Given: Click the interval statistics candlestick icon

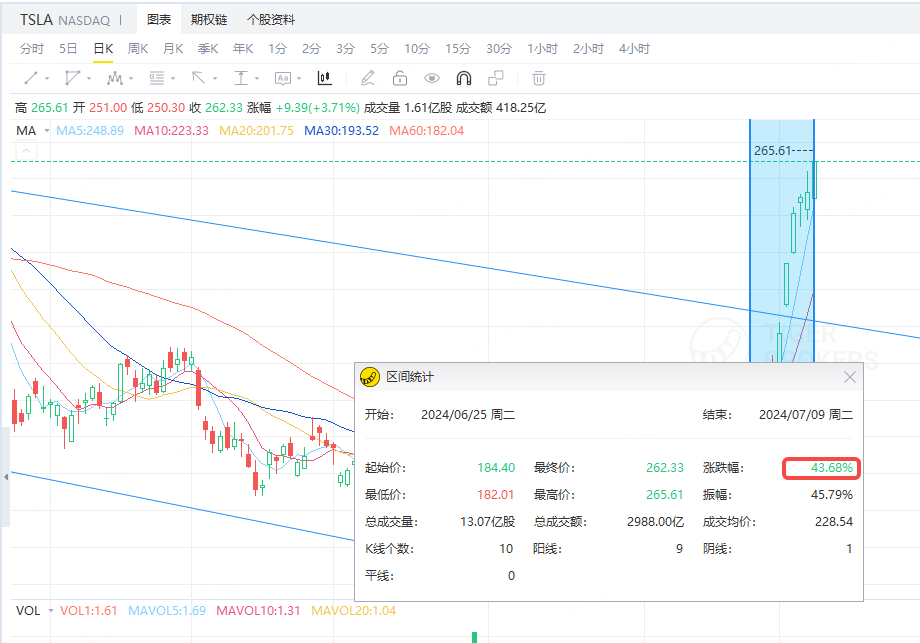Looking at the screenshot, I should (x=324, y=78).
